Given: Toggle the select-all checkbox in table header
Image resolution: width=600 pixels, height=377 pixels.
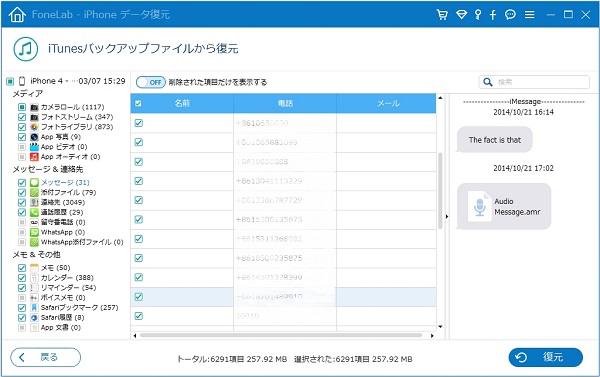Looking at the screenshot, I should (138, 103).
